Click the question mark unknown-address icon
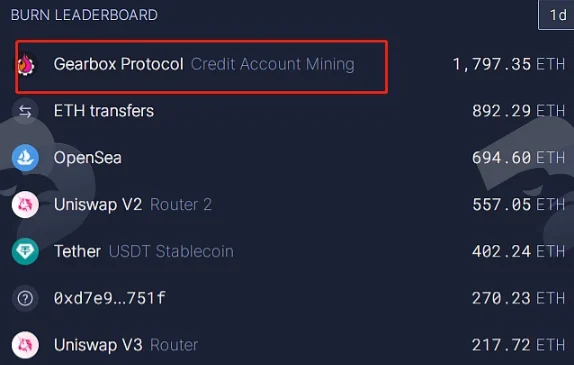The width and height of the screenshot is (574, 365). click(25, 298)
